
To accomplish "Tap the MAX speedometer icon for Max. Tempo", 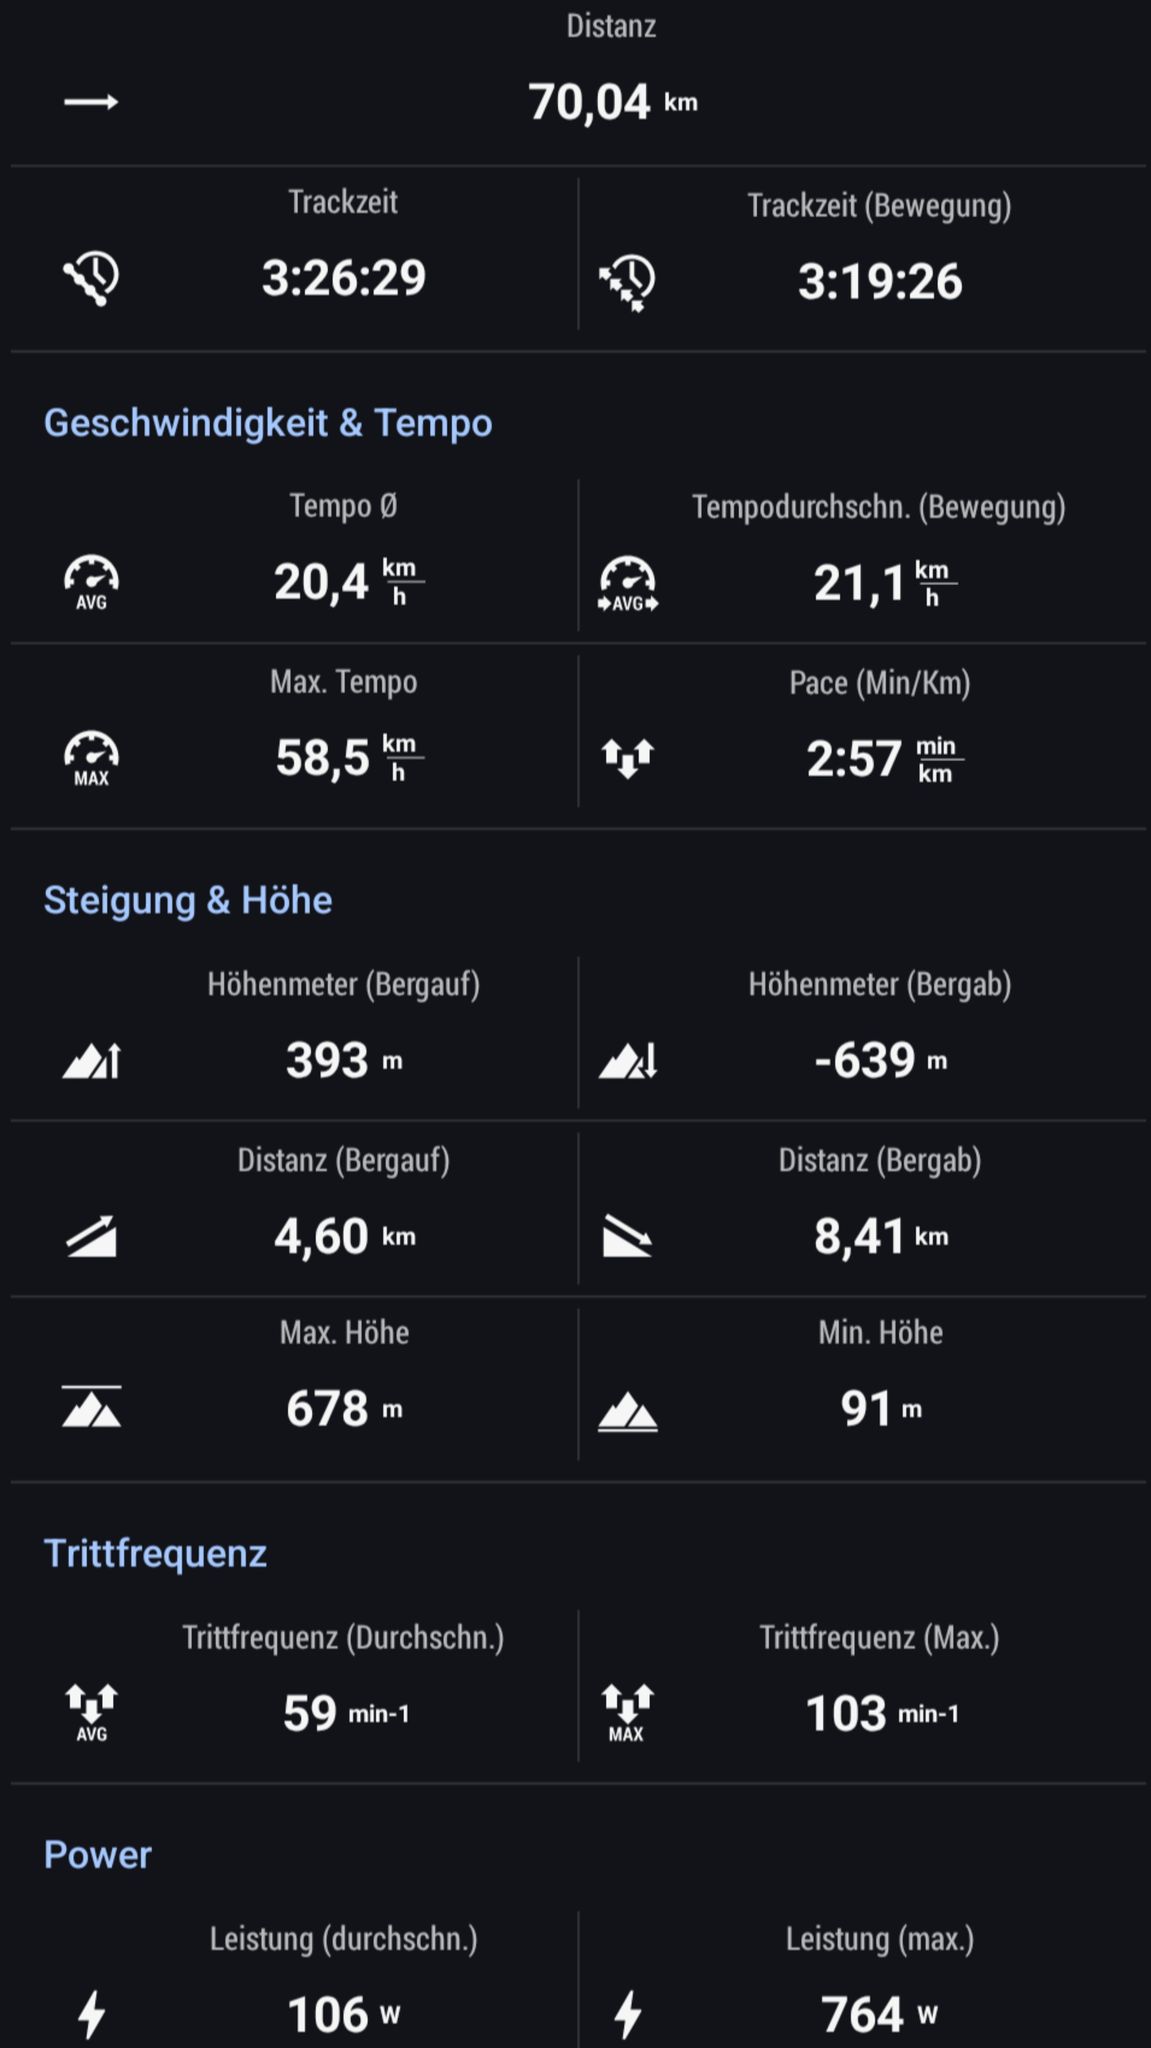I will tap(91, 759).
